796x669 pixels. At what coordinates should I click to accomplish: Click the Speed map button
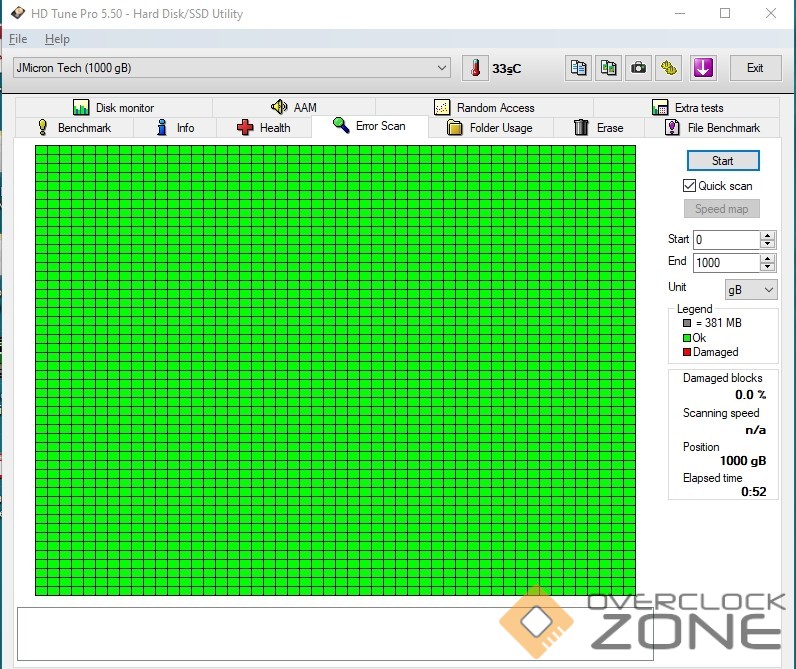721,209
